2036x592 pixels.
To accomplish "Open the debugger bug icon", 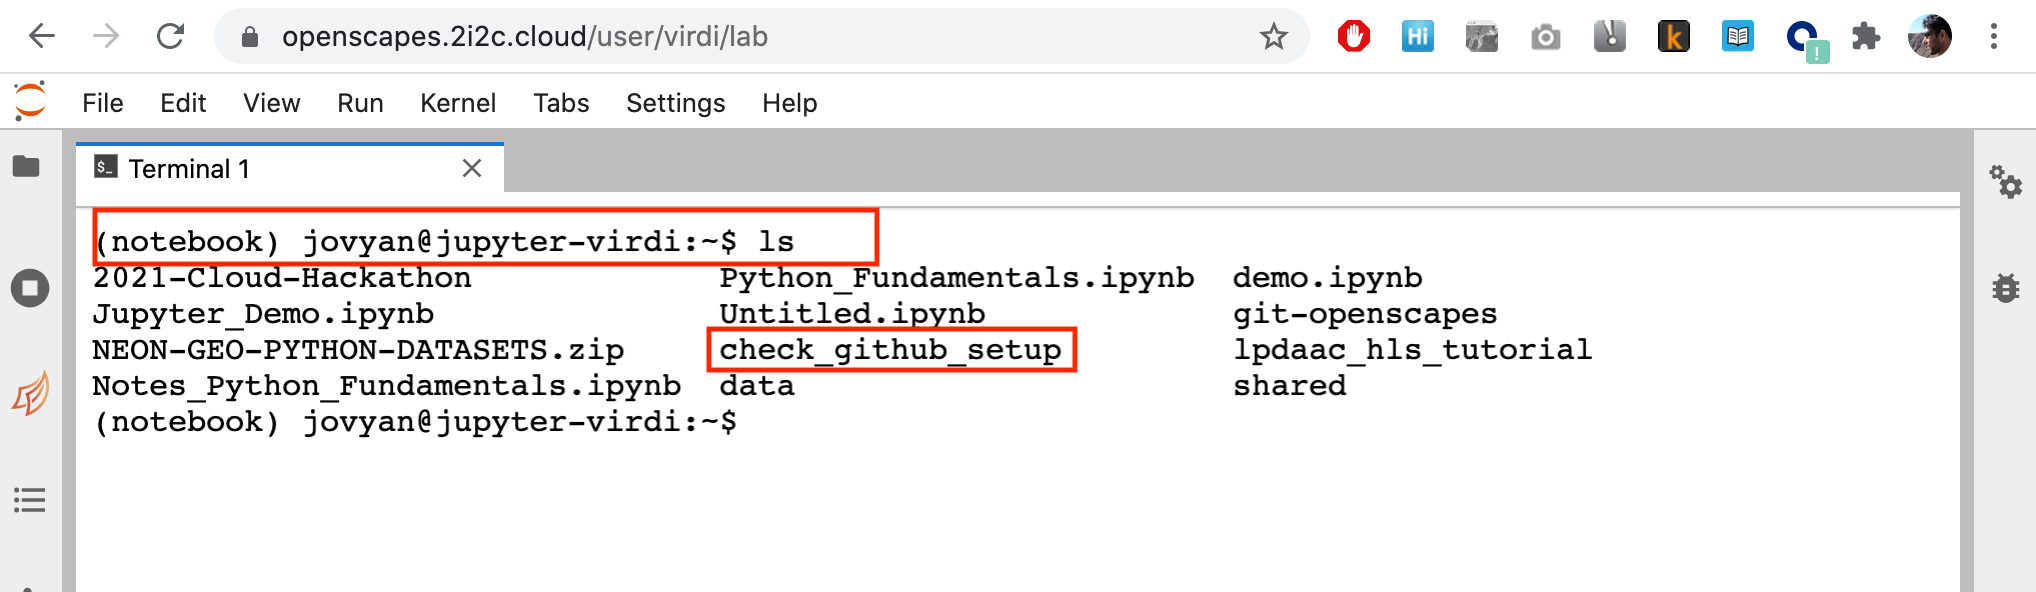I will (x=2005, y=288).
